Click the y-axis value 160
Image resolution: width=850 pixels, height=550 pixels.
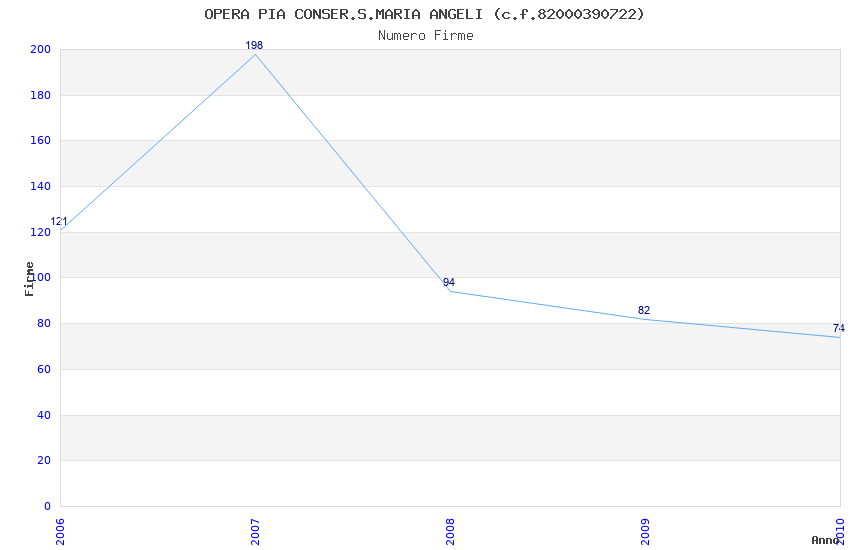click(40, 140)
